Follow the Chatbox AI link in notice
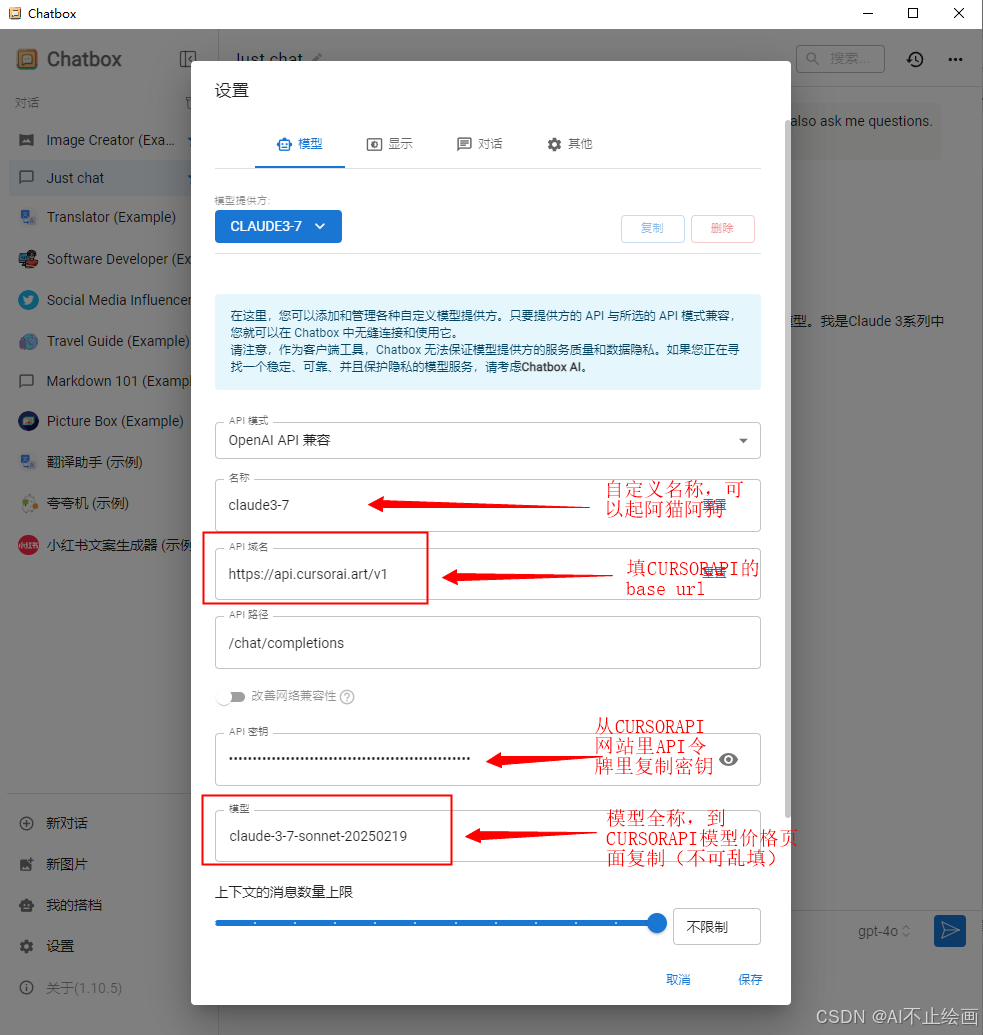Viewport: 983px width, 1035px height. tap(553, 367)
